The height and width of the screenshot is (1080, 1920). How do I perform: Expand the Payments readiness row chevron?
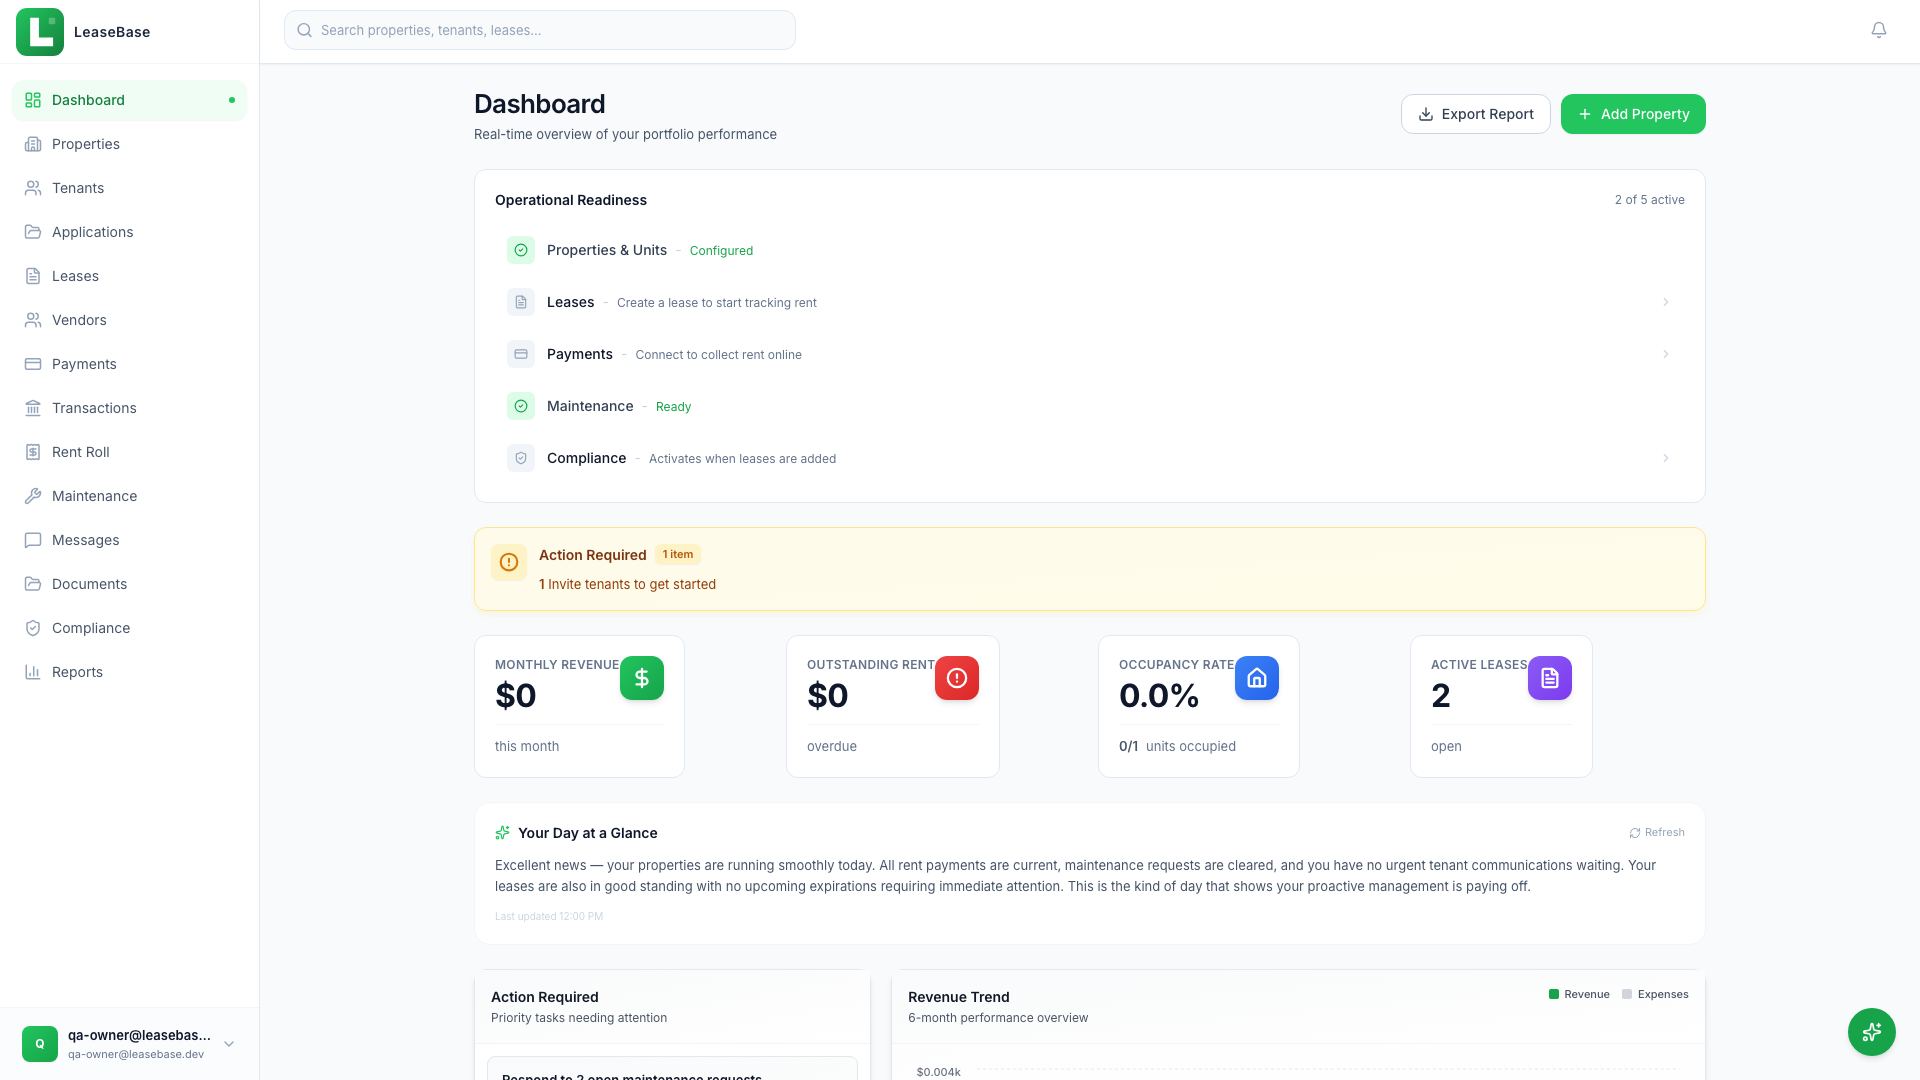point(1666,354)
